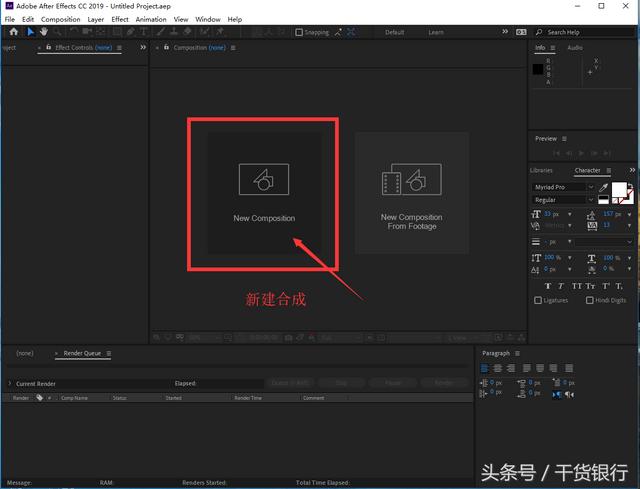Apply Faux Bold style button
The width and height of the screenshot is (640, 489).
pos(548,286)
